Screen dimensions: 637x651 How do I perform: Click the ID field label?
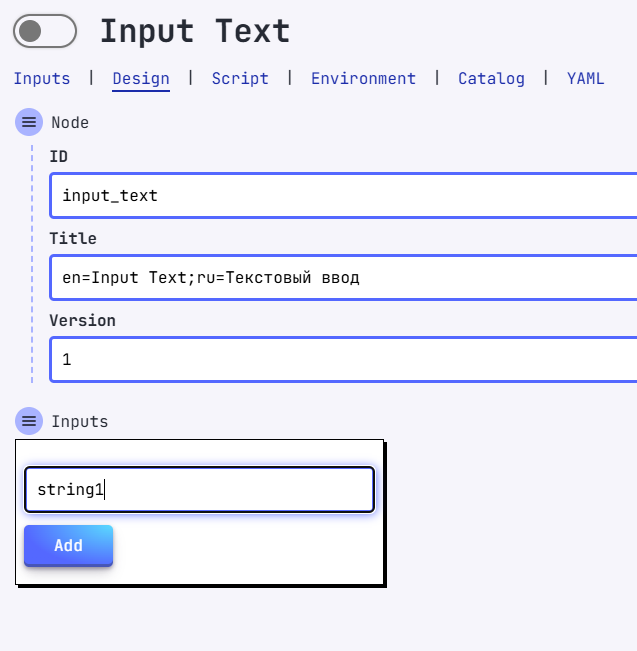[x=59, y=157]
